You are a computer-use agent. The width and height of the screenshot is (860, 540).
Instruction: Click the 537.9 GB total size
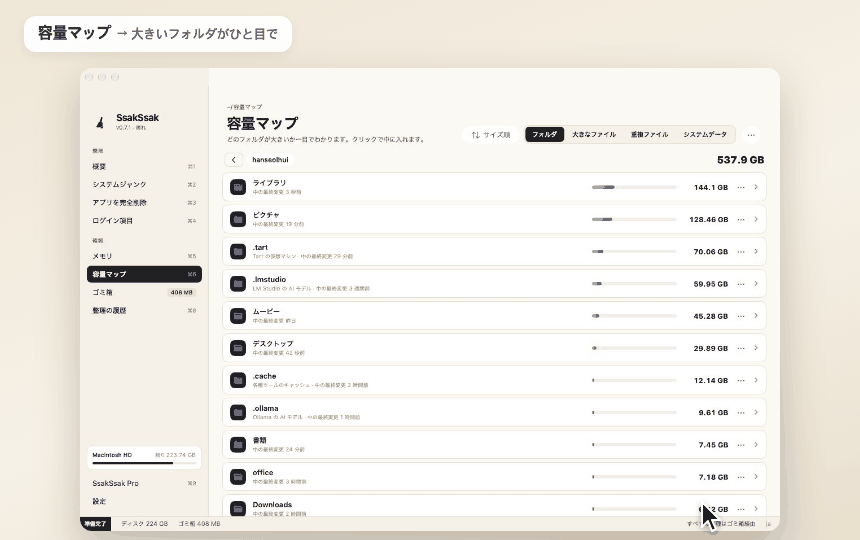(740, 160)
